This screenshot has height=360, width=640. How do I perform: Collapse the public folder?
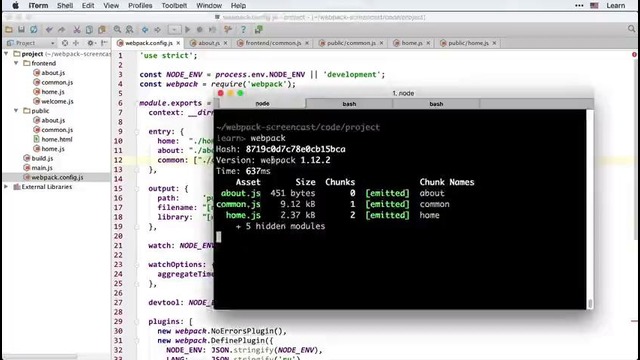(x=16, y=111)
